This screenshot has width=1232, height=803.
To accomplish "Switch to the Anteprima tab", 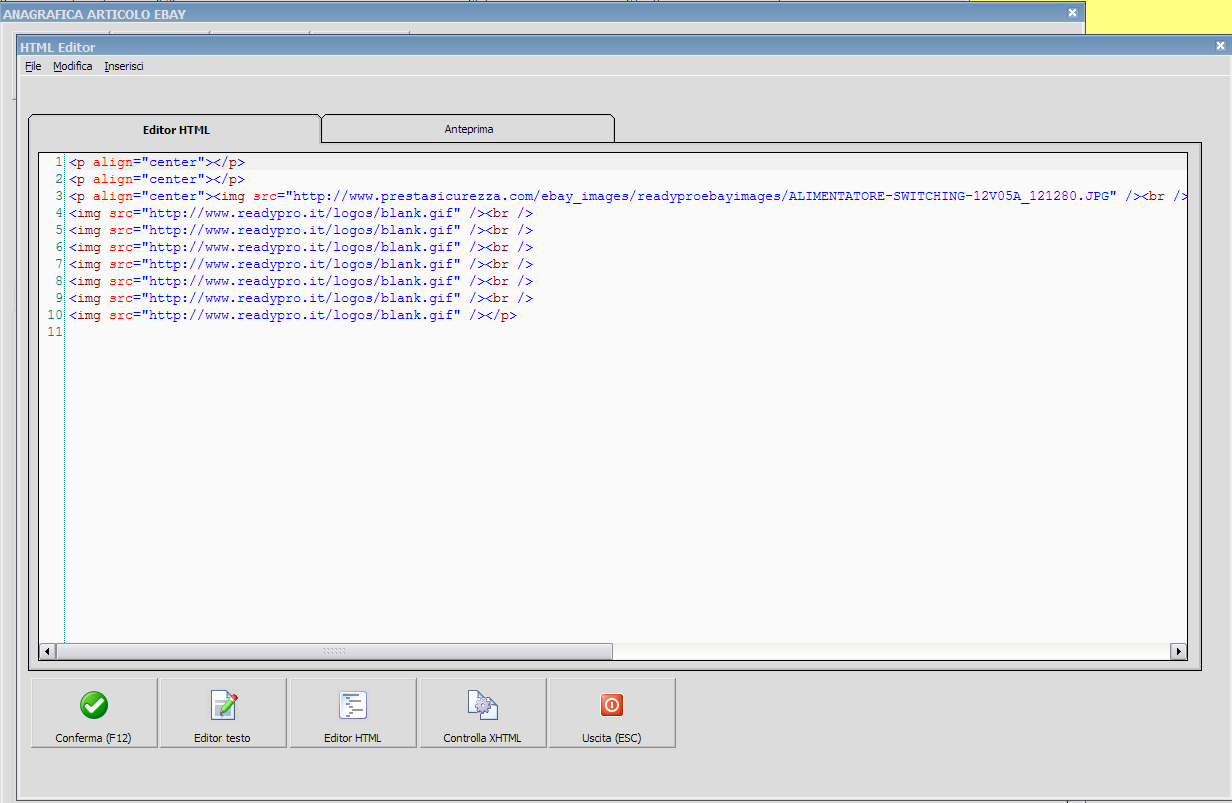I will click(468, 129).
